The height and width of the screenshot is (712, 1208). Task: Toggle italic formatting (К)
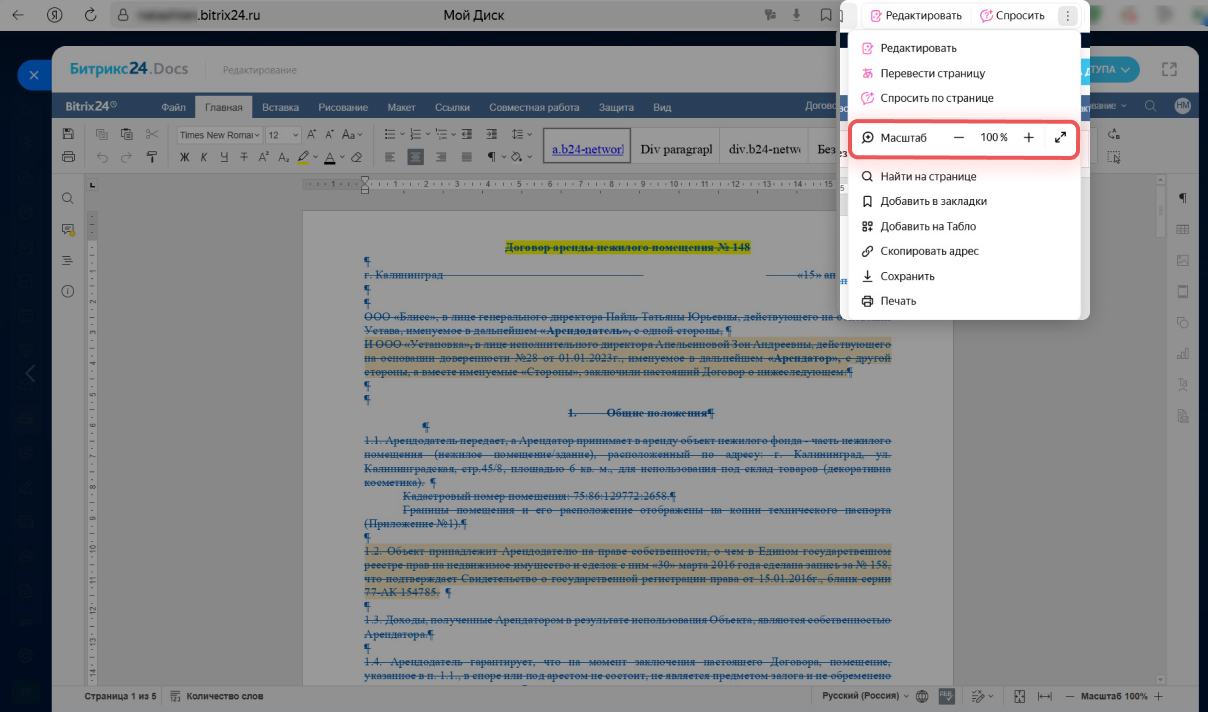[x=204, y=157]
